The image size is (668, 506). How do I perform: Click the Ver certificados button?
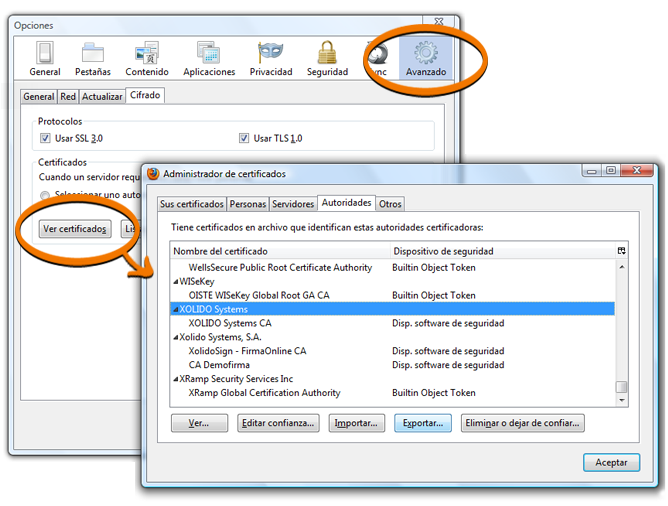pos(75,229)
